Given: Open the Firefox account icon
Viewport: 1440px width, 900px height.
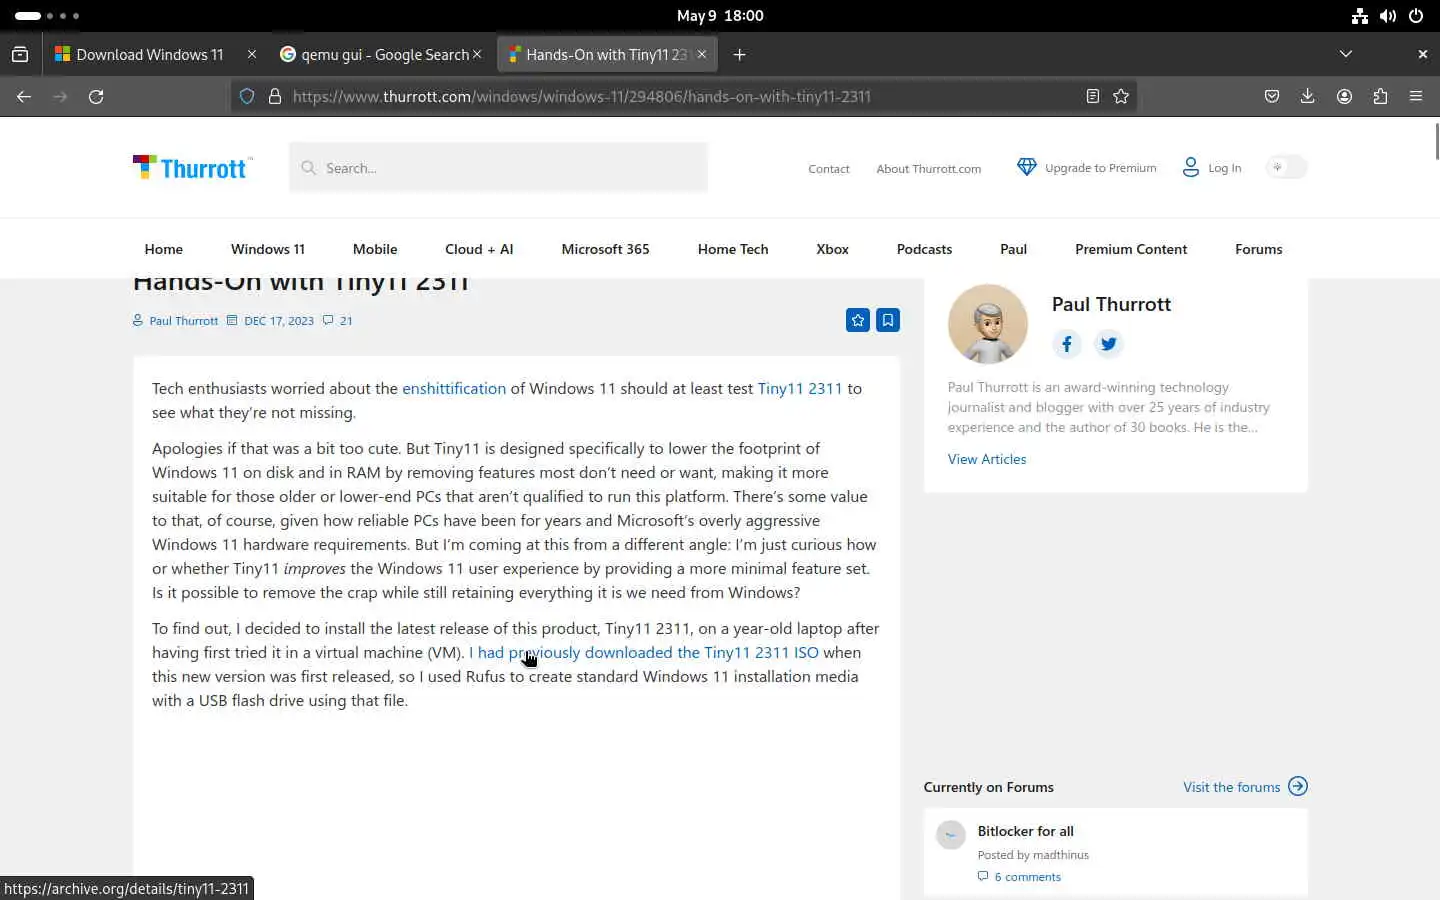Looking at the screenshot, I should (1344, 96).
